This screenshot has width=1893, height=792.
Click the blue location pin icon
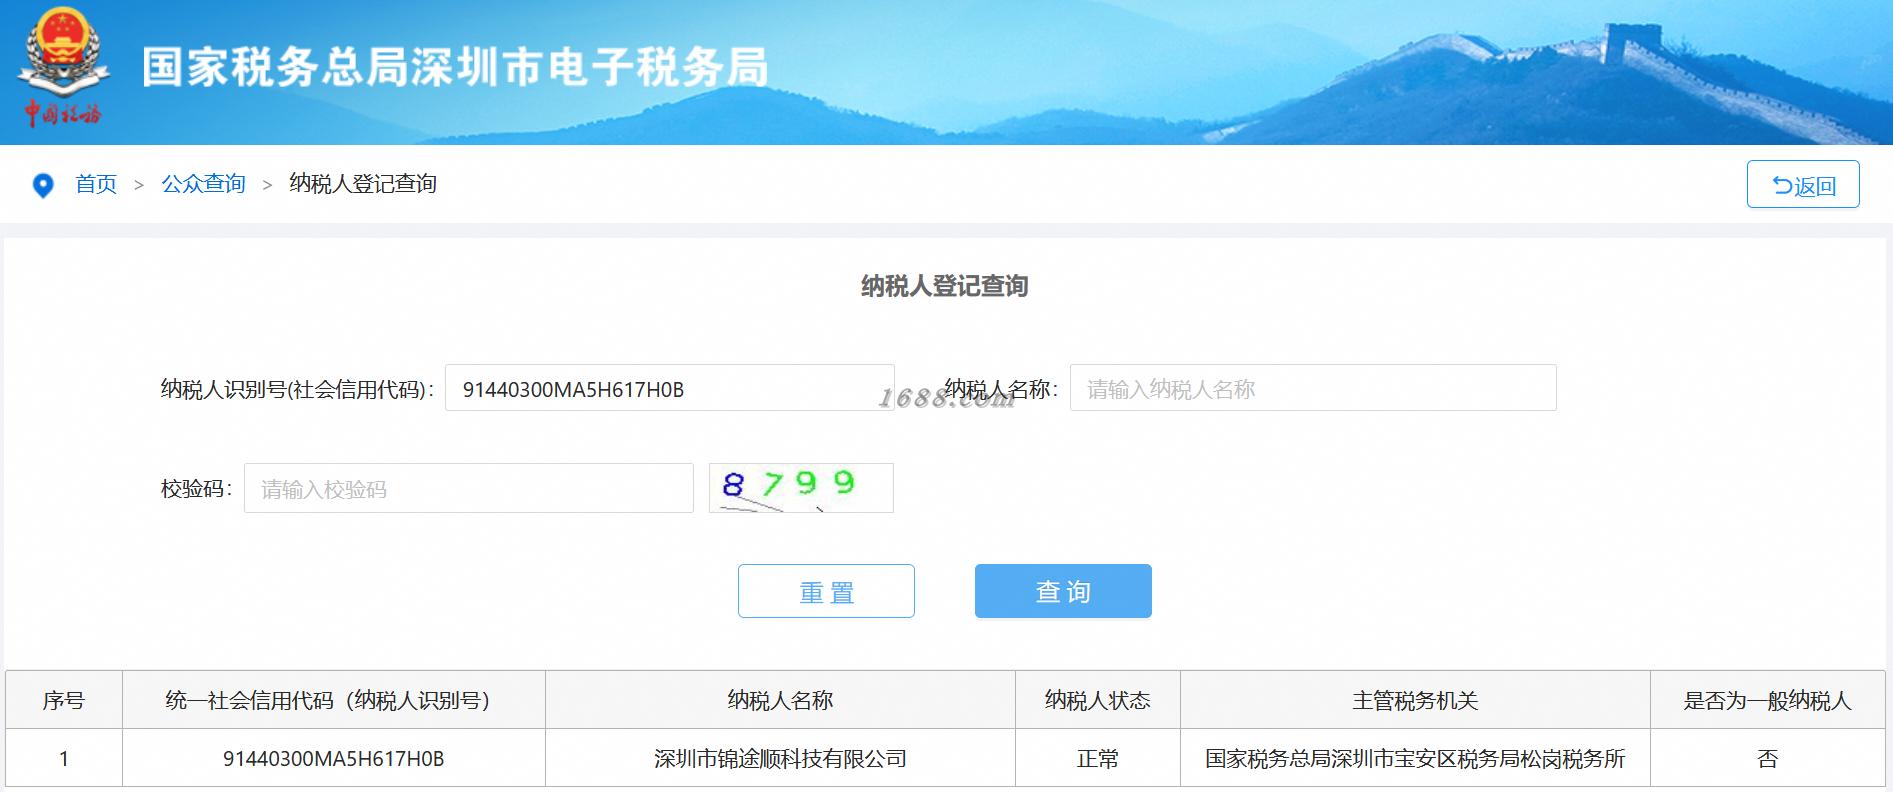pos(43,185)
